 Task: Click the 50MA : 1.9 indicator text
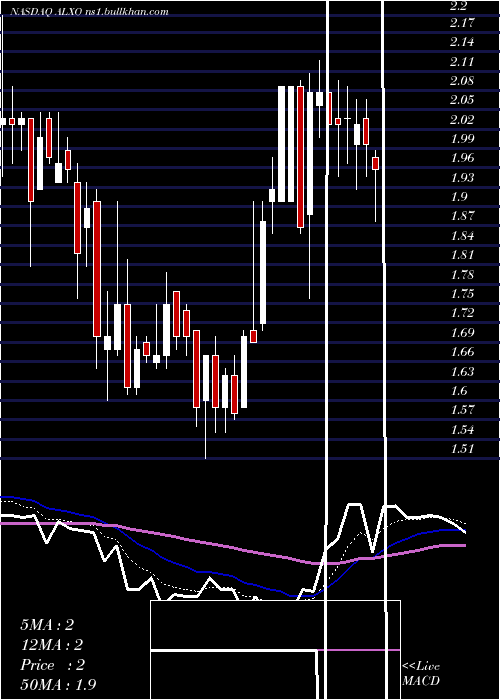[x=58, y=685]
